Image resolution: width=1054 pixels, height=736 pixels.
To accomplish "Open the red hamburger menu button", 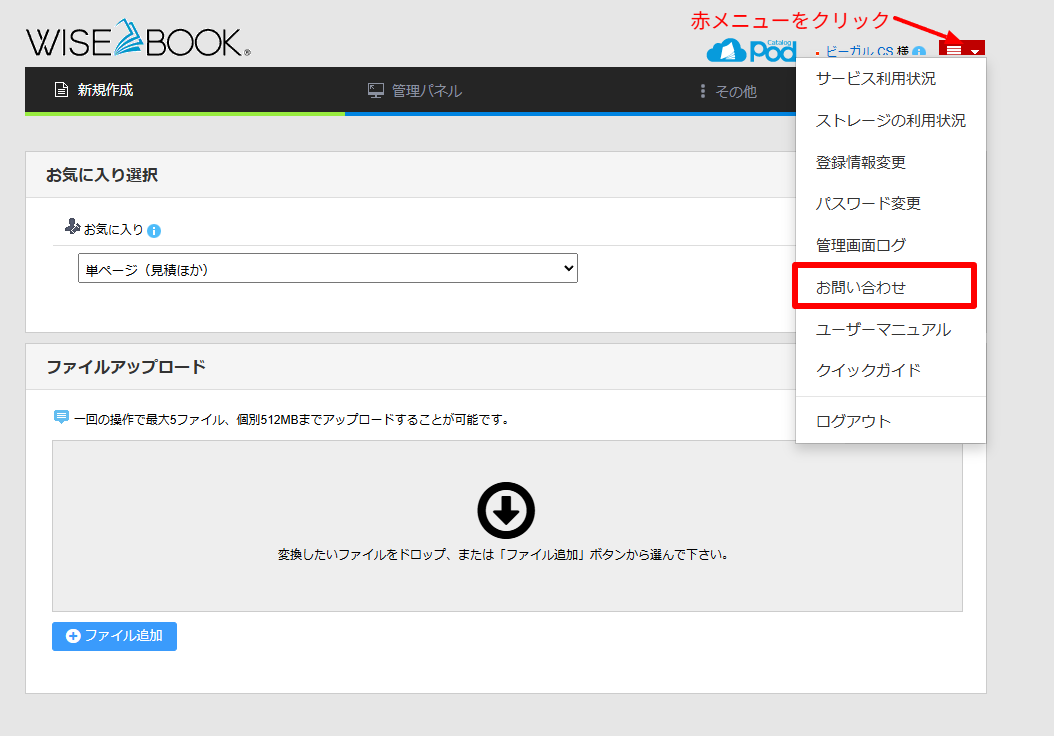I will 961,51.
